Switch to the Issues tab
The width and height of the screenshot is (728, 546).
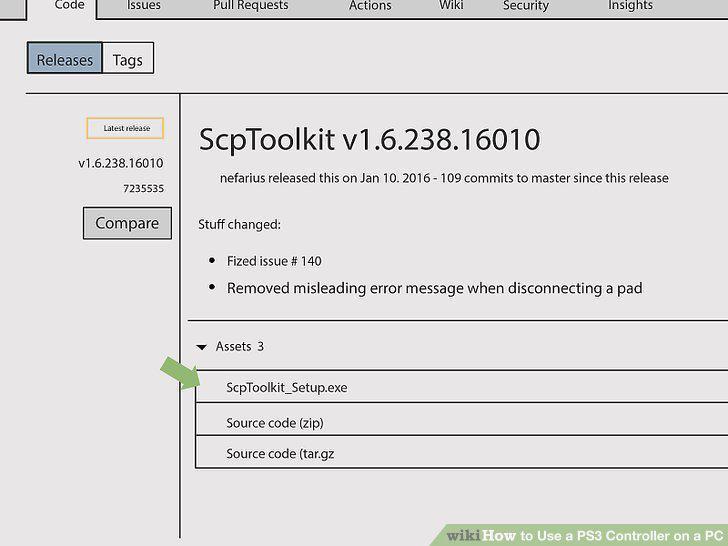tap(143, 6)
